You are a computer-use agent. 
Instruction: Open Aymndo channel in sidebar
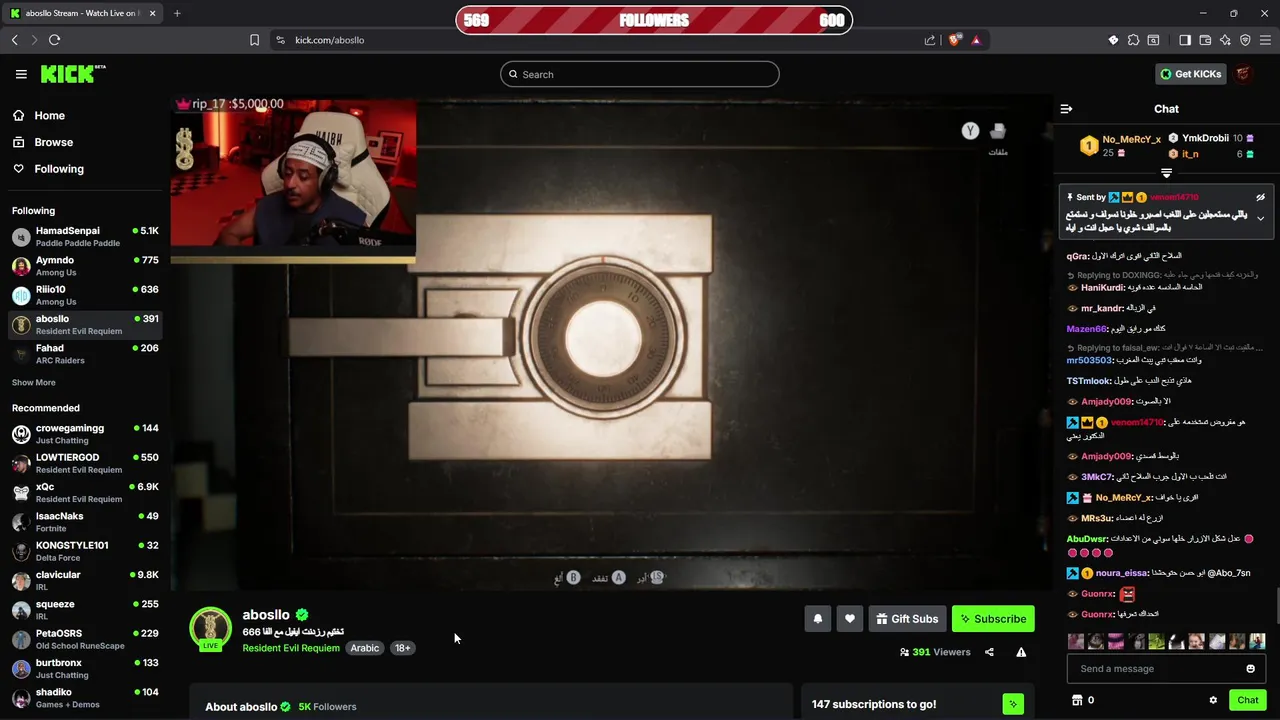click(85, 265)
